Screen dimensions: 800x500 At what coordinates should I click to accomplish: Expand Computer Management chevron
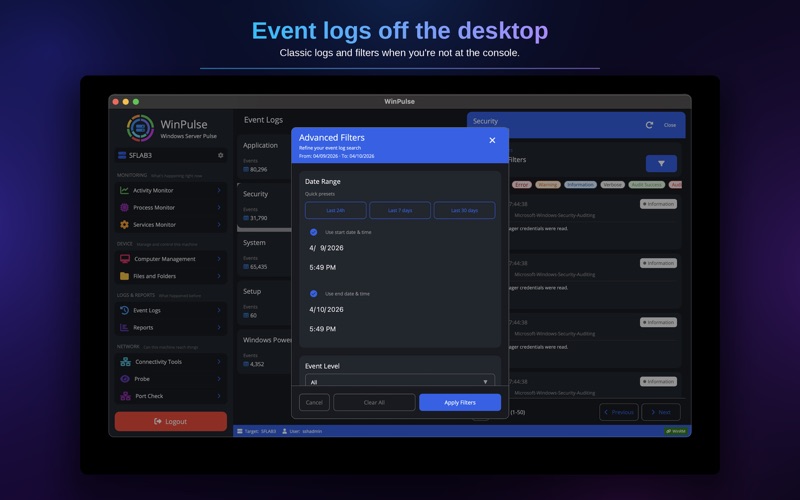(219, 259)
